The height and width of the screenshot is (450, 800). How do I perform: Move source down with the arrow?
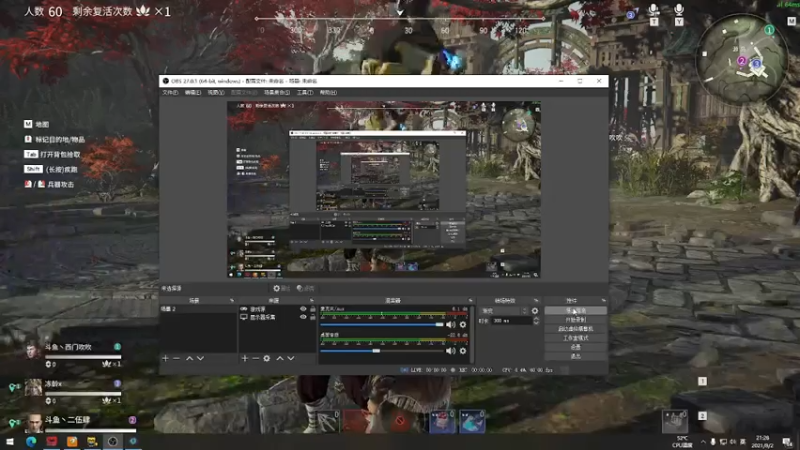291,358
